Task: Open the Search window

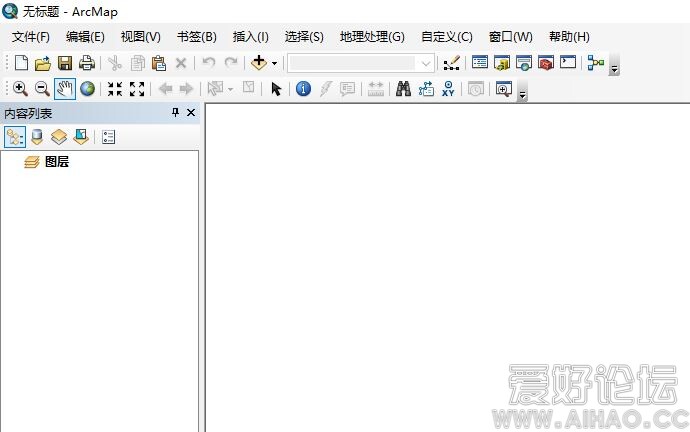Action: (x=524, y=63)
